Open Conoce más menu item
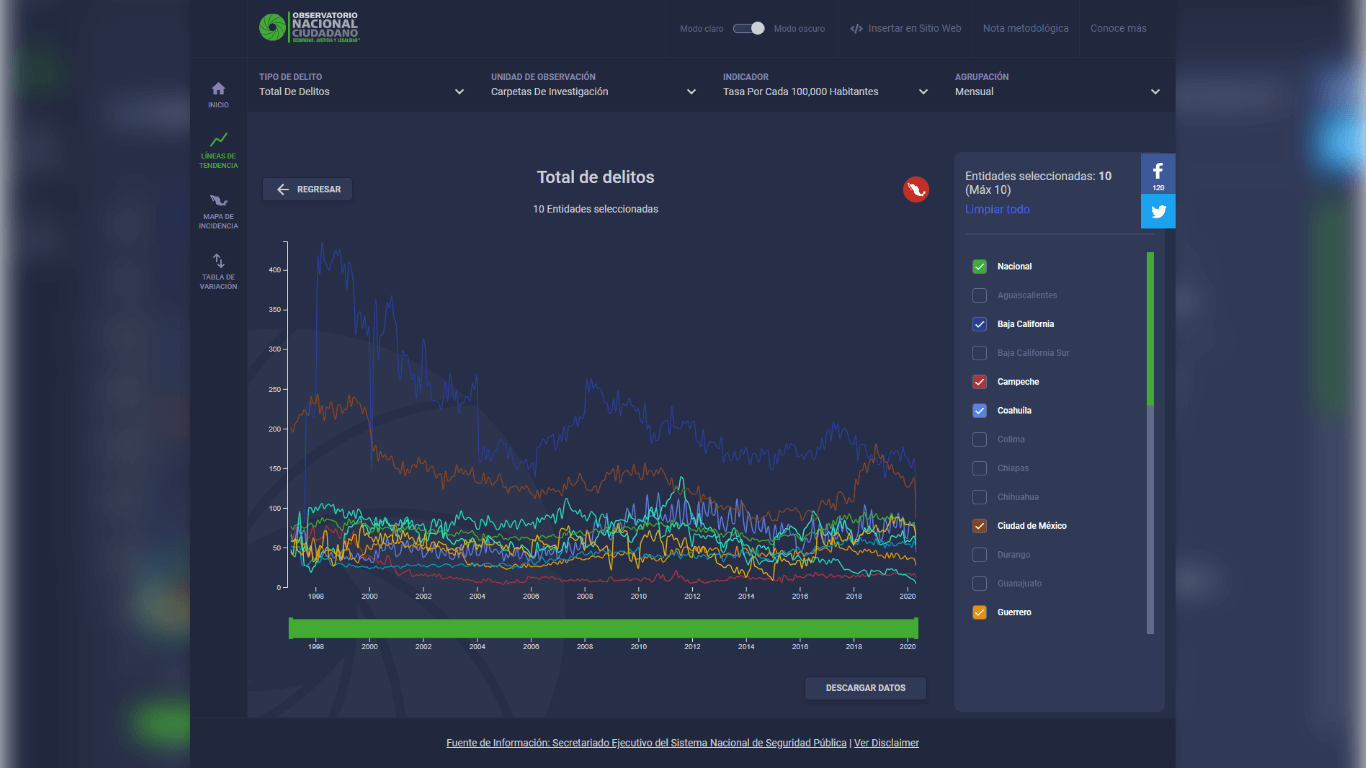The image size is (1366, 768). click(x=1118, y=28)
